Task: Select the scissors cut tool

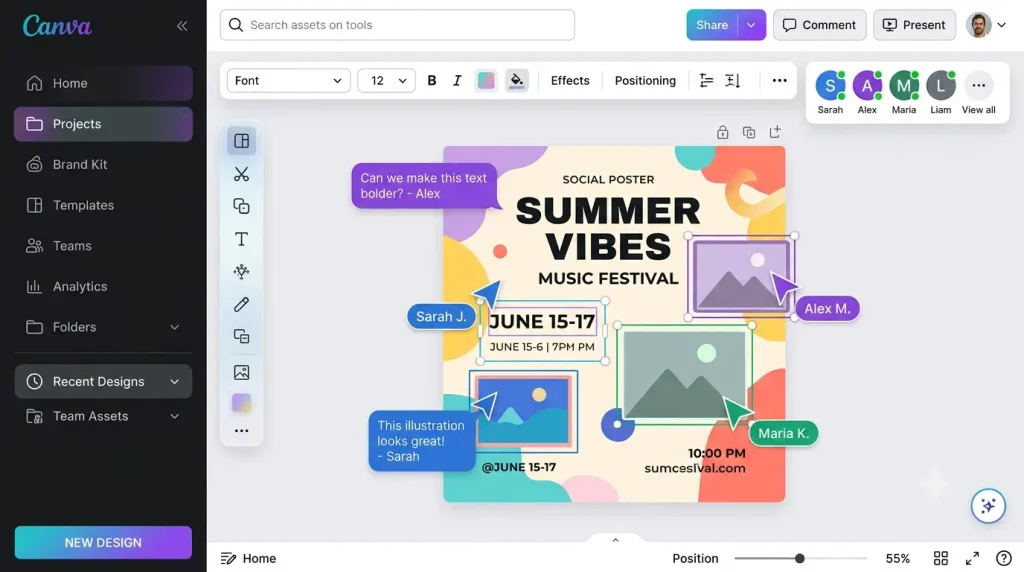Action: click(242, 174)
